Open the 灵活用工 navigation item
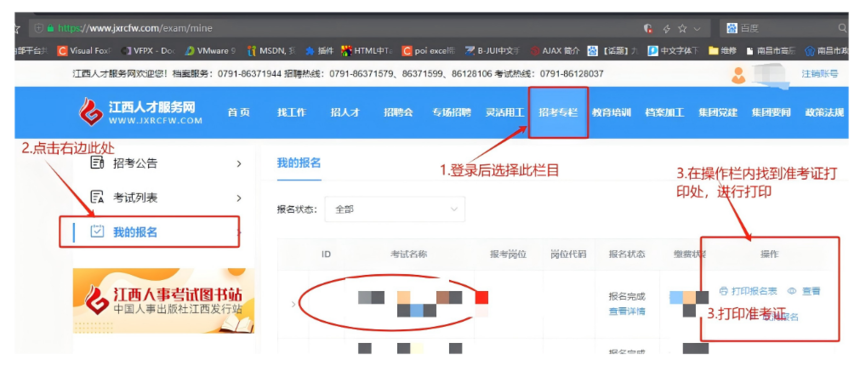This screenshot has width=860, height=383. tap(505, 112)
